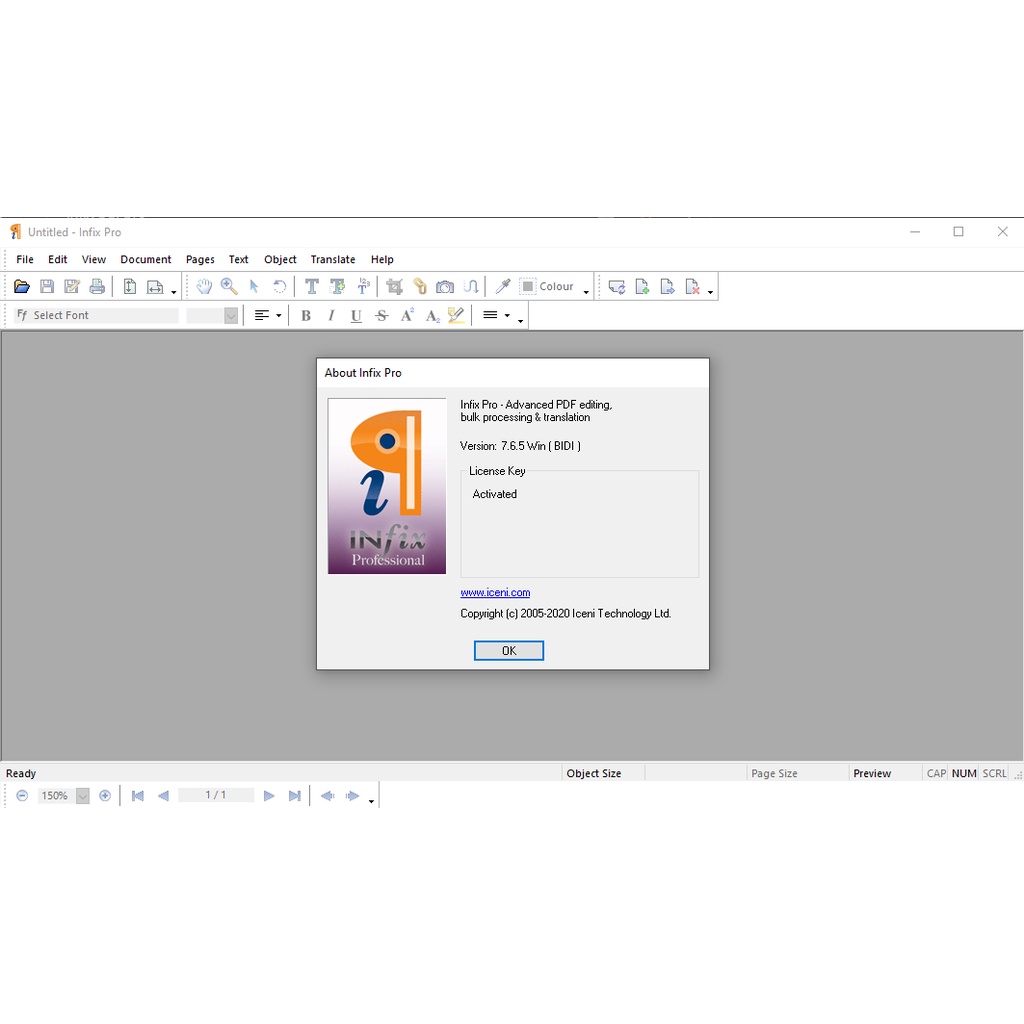Open the font size combo box
The height and width of the screenshot is (1024, 1024).
[212, 315]
